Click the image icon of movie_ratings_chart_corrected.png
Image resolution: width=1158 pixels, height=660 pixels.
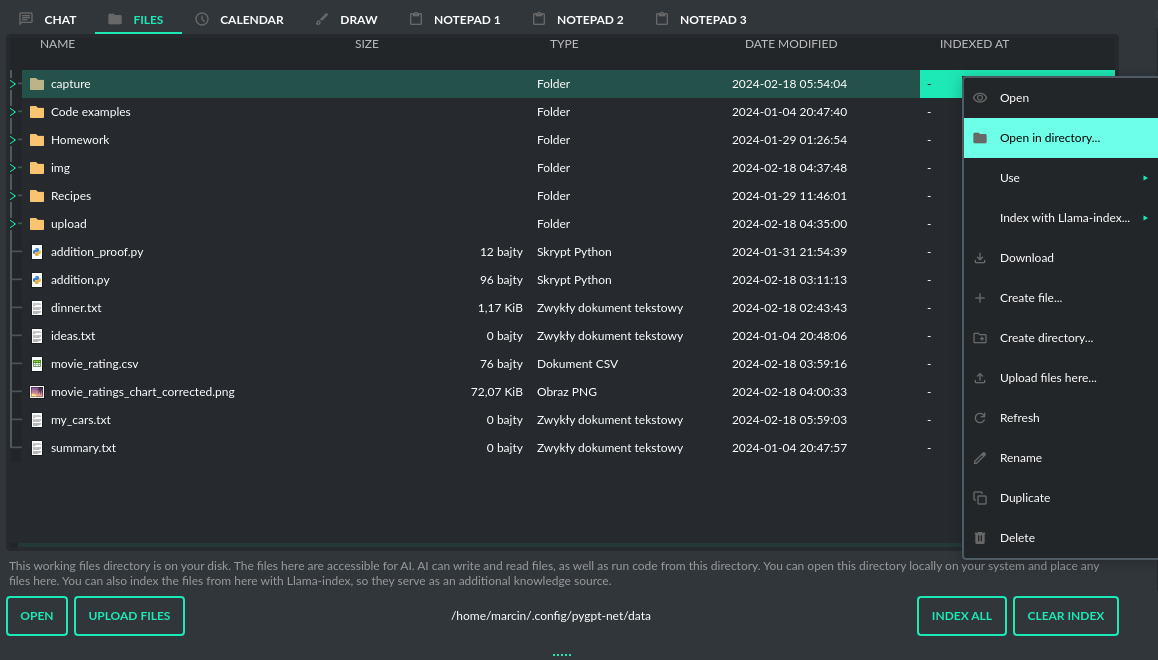pos(37,392)
